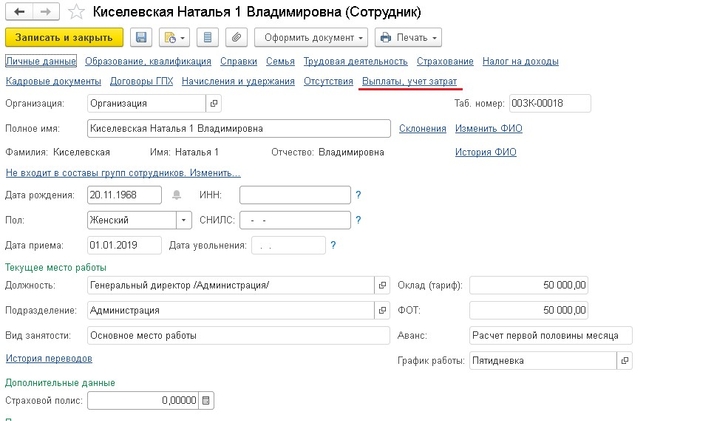Open the Изменить ФИО link
Screen dimensions: 714x421
tap(488, 128)
